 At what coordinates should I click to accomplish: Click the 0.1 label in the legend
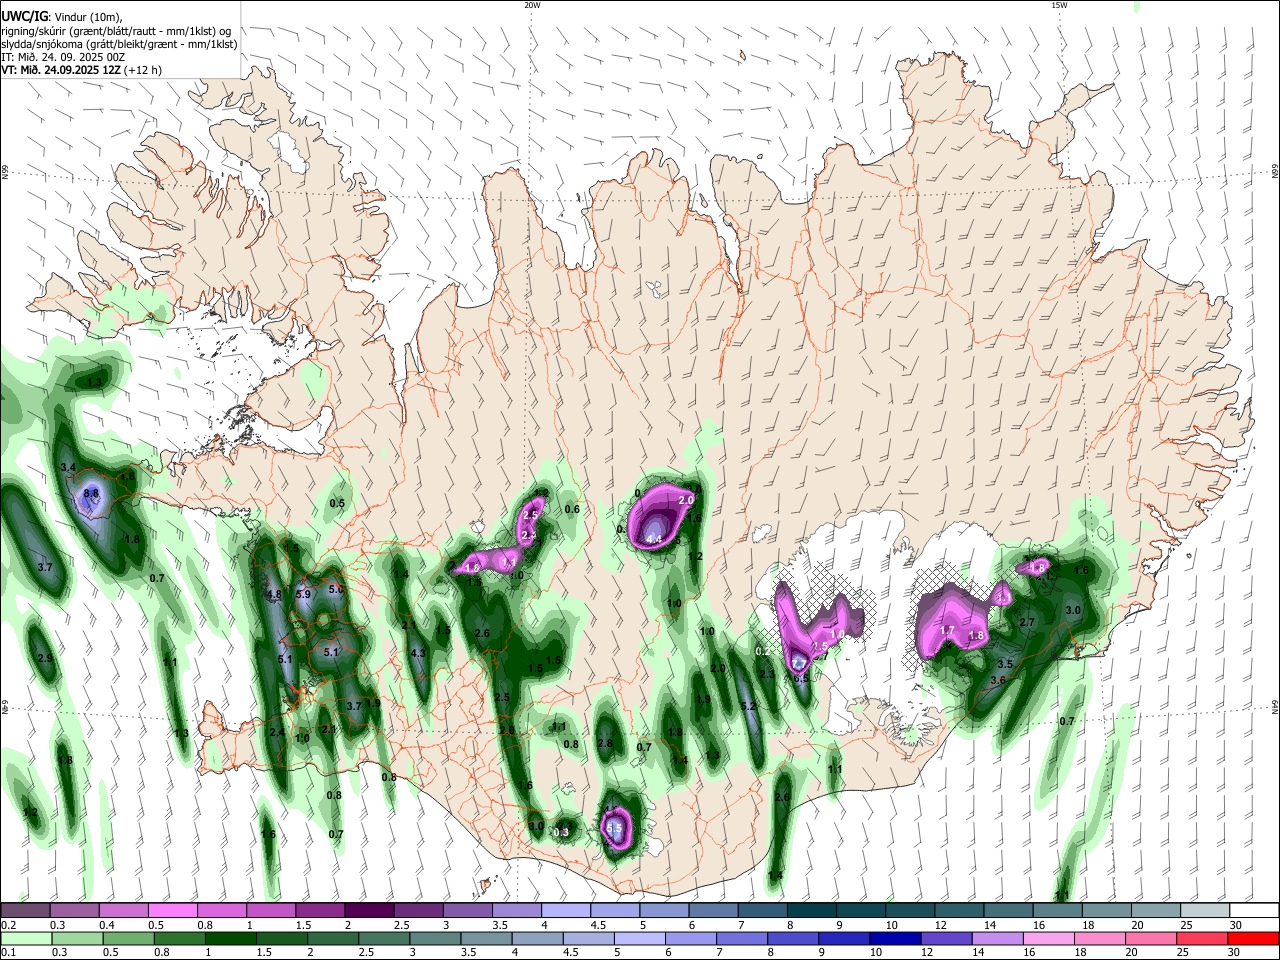tap(8, 953)
